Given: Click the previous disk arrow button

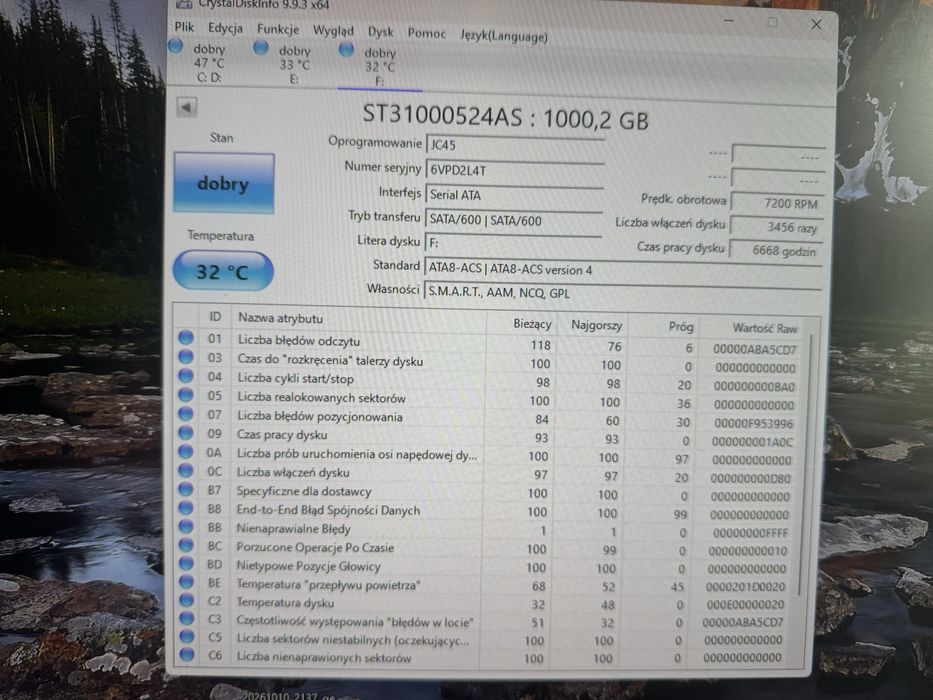Looking at the screenshot, I should 186,108.
